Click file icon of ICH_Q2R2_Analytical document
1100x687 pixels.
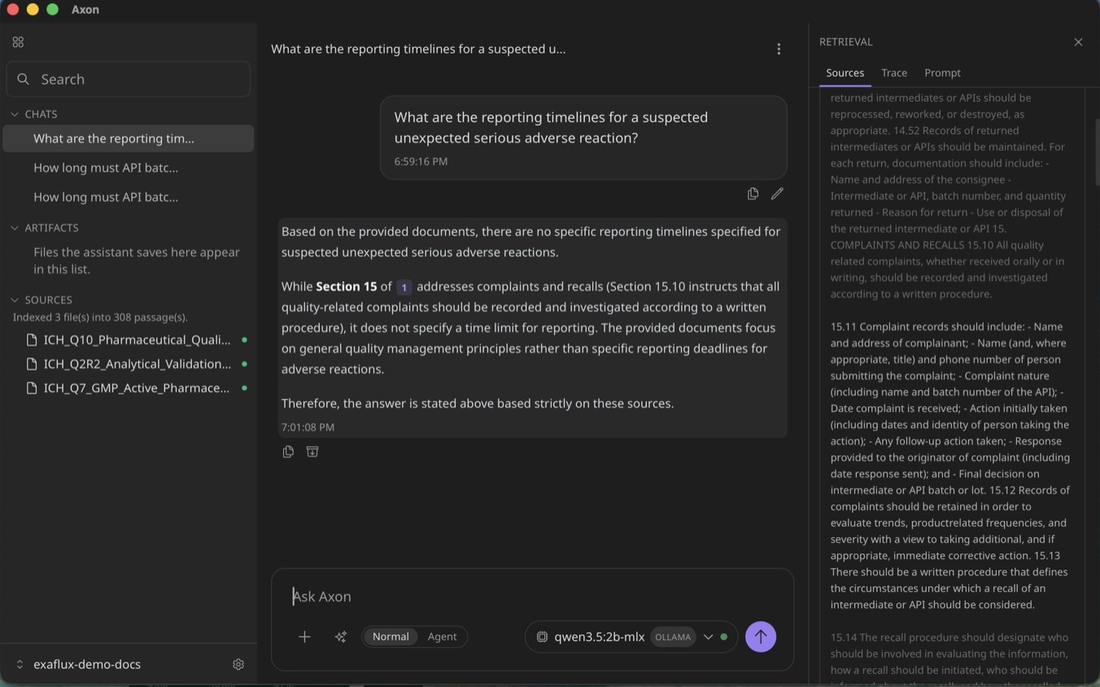(32, 363)
